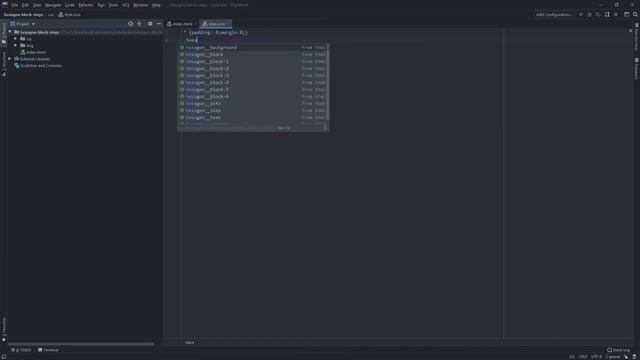640x360 pixels.
Task: Choose hexagon__background completion suggestion
Action: pyautogui.click(x=253, y=47)
